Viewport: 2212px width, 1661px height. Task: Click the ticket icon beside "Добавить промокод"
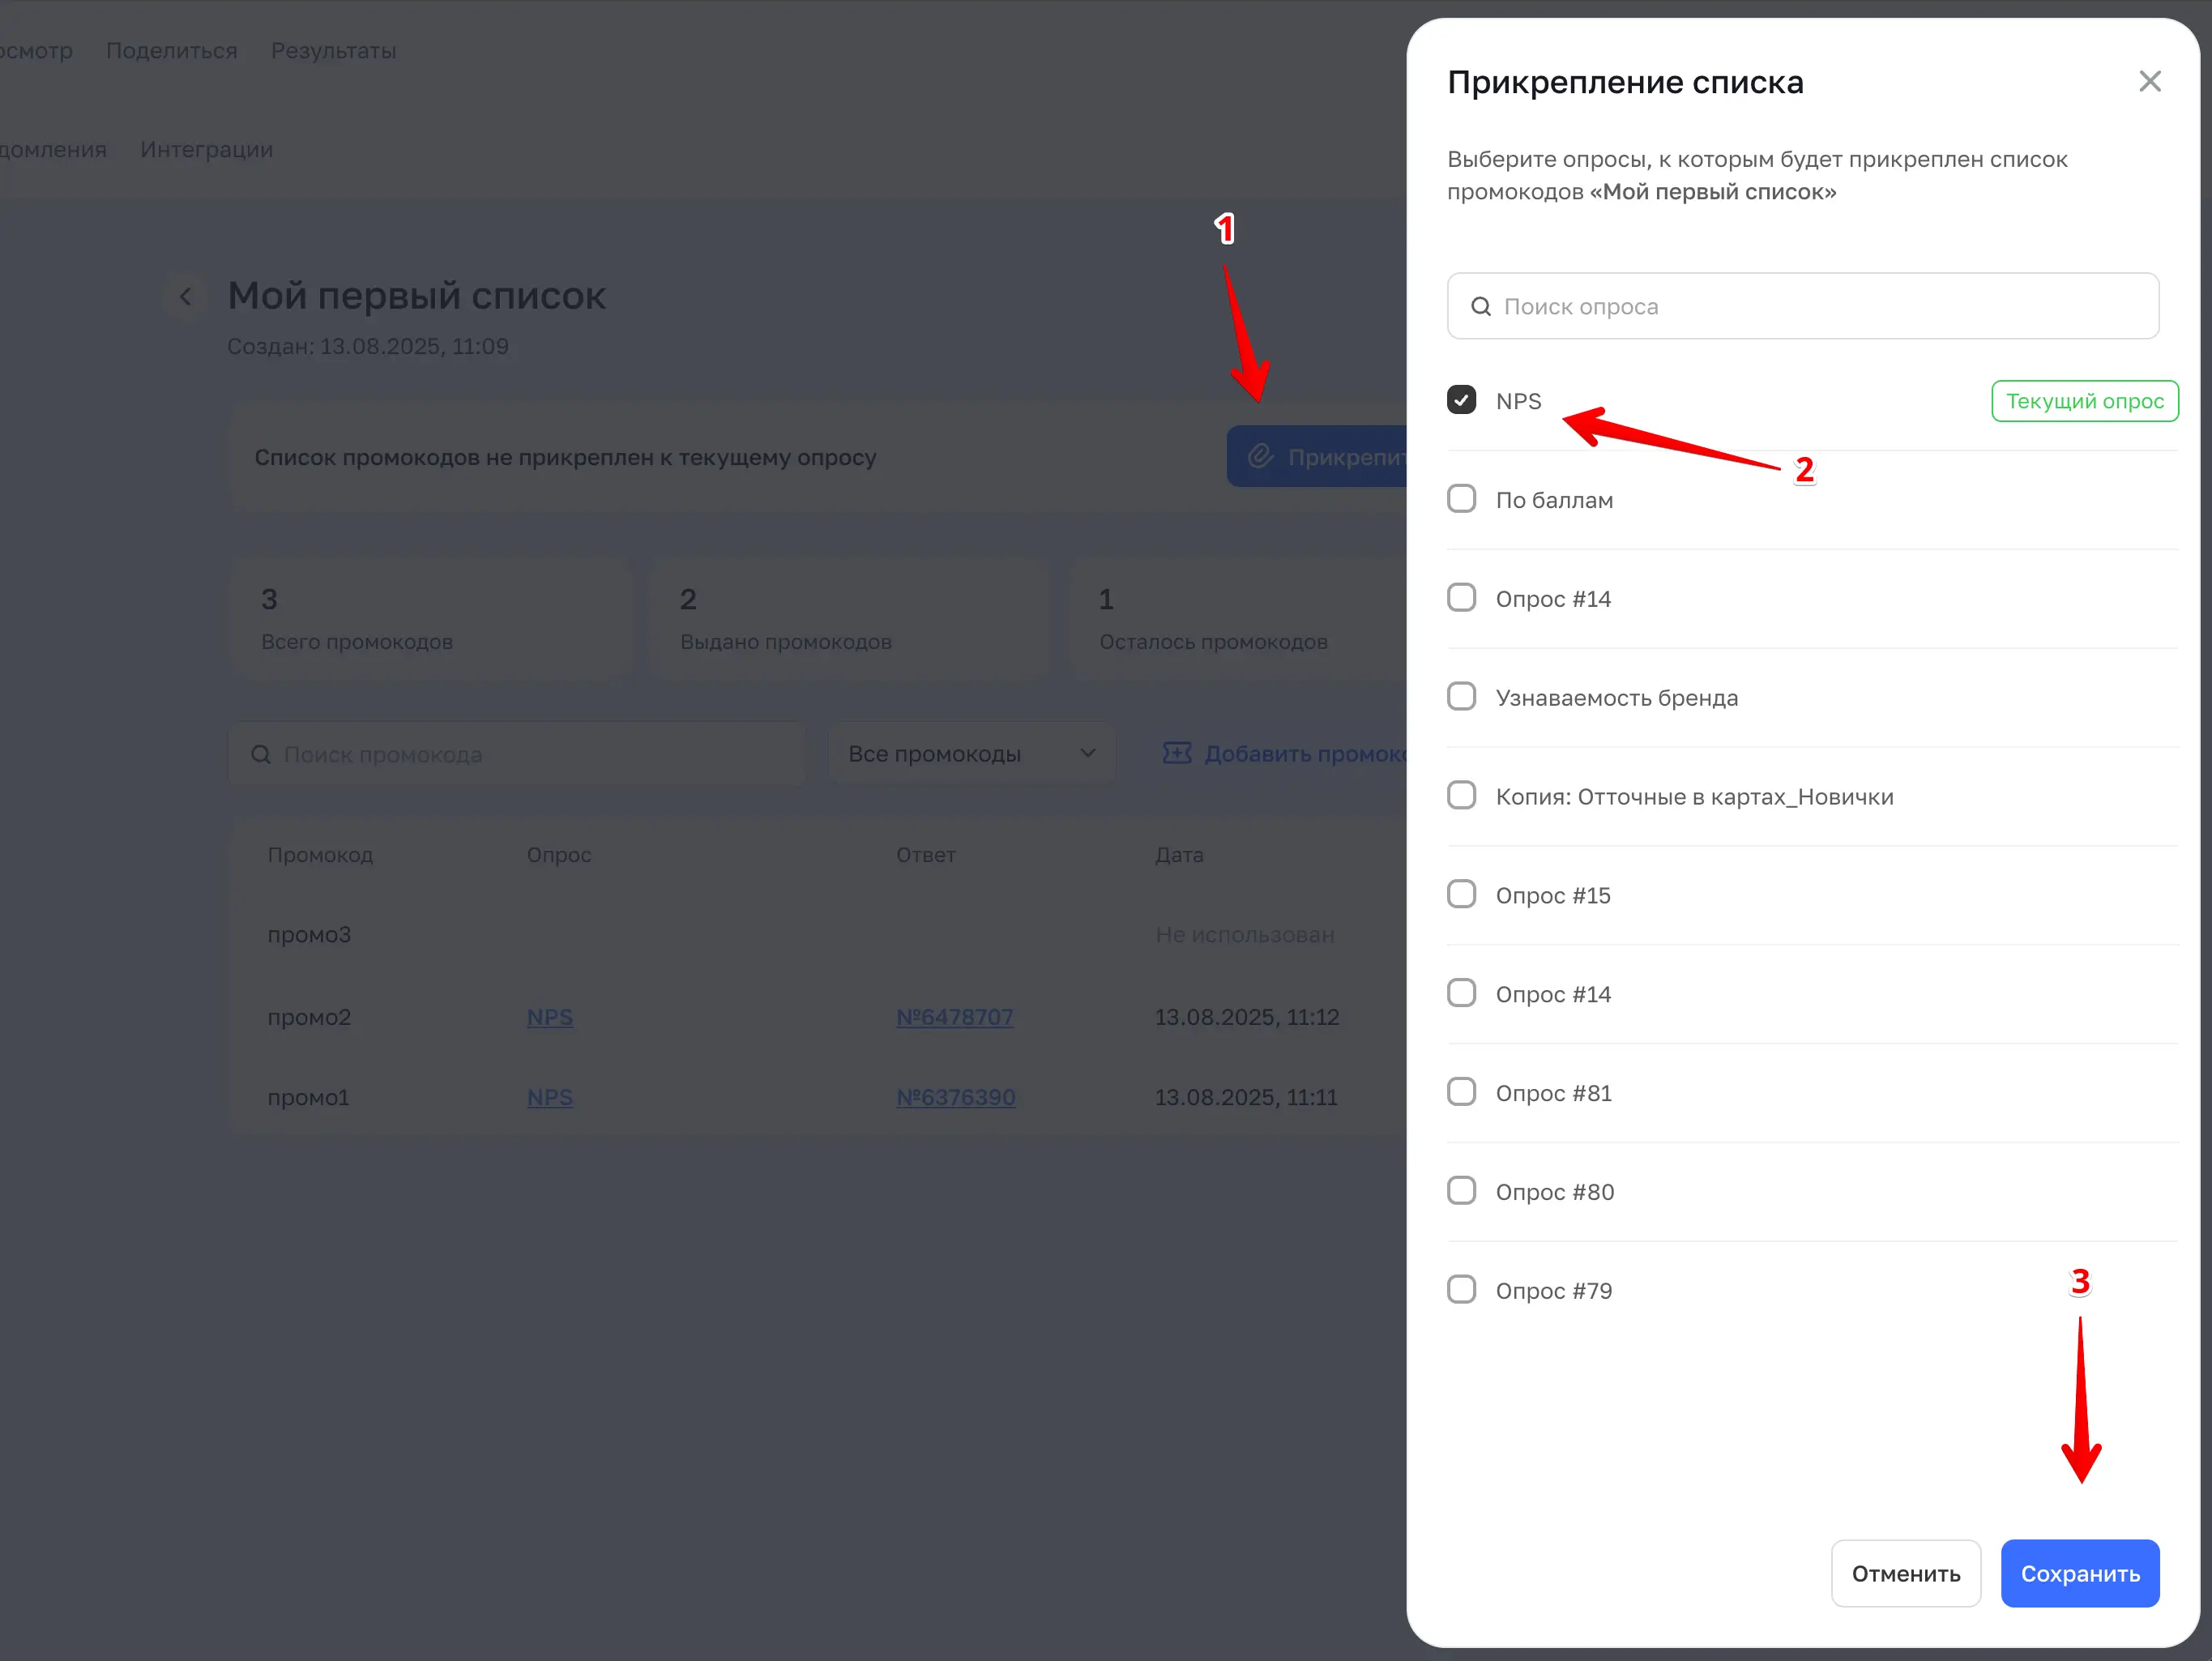coord(1176,753)
